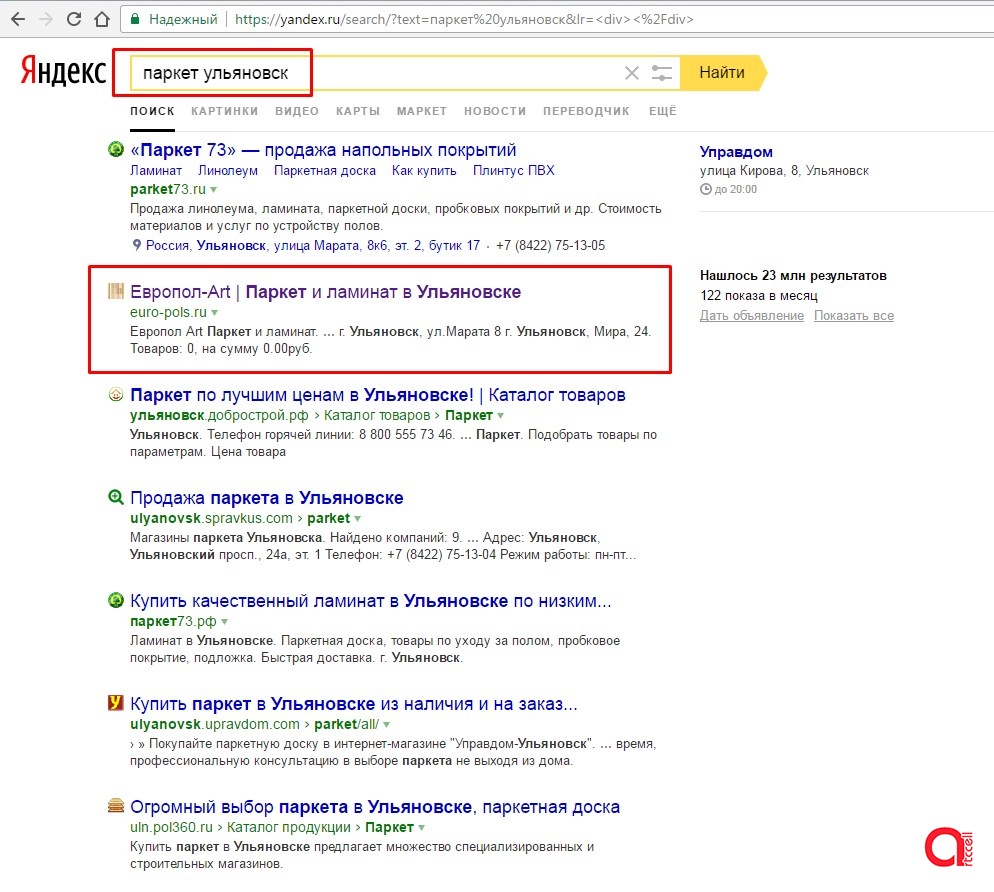Click favicon of spravkus.com result

115,497
